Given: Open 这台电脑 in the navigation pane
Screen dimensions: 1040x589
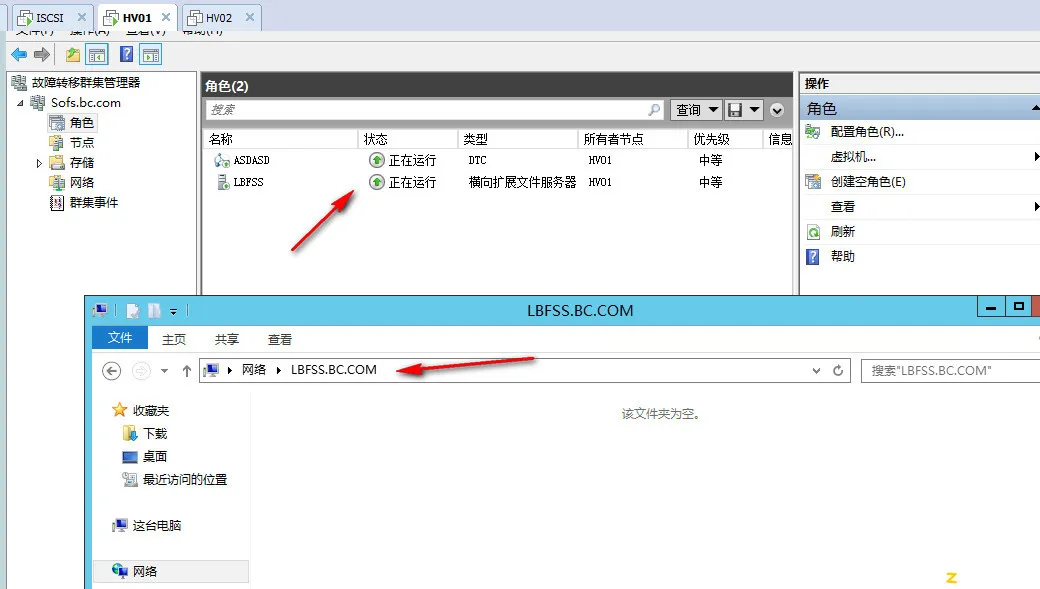Looking at the screenshot, I should coord(157,526).
